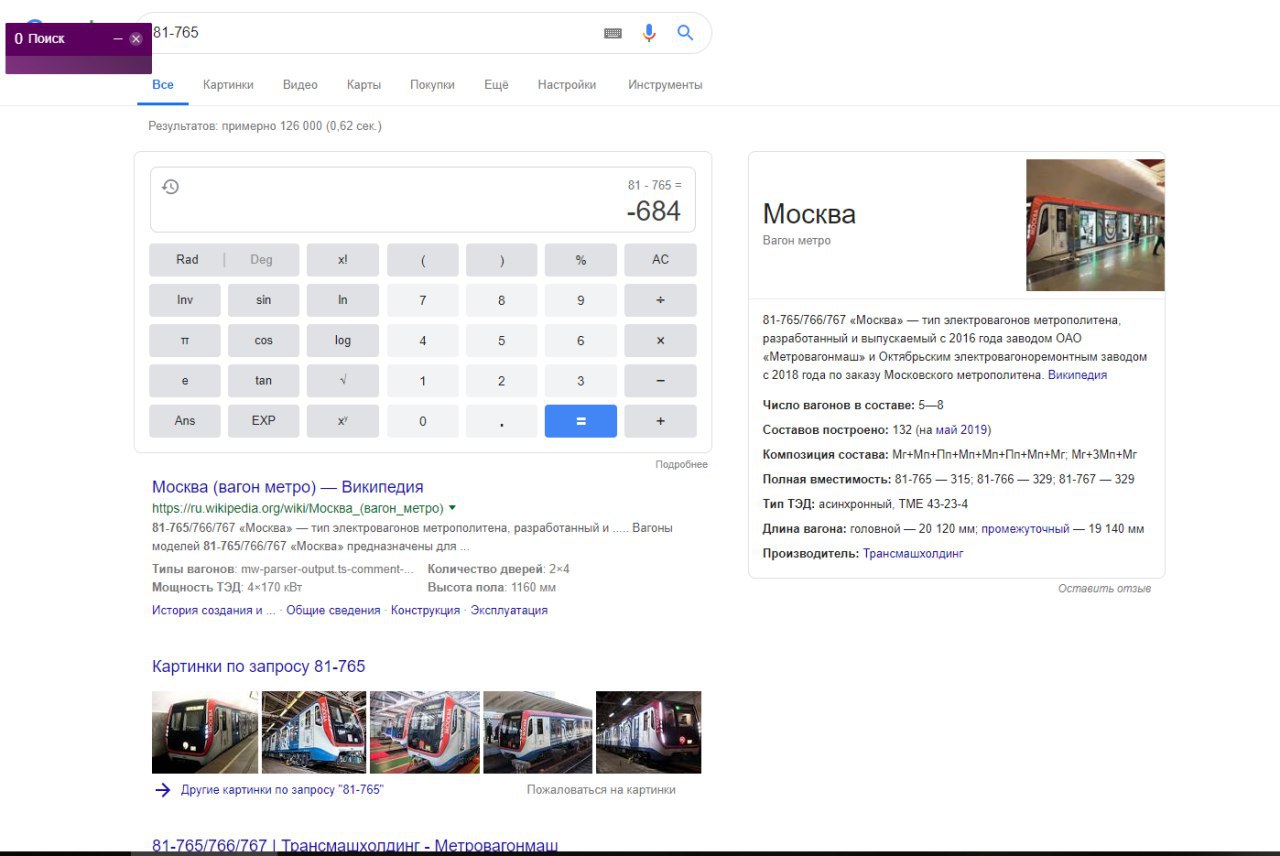The height and width of the screenshot is (856, 1280).
Task: Toggle Rad angle mode on calculator
Action: 187,260
